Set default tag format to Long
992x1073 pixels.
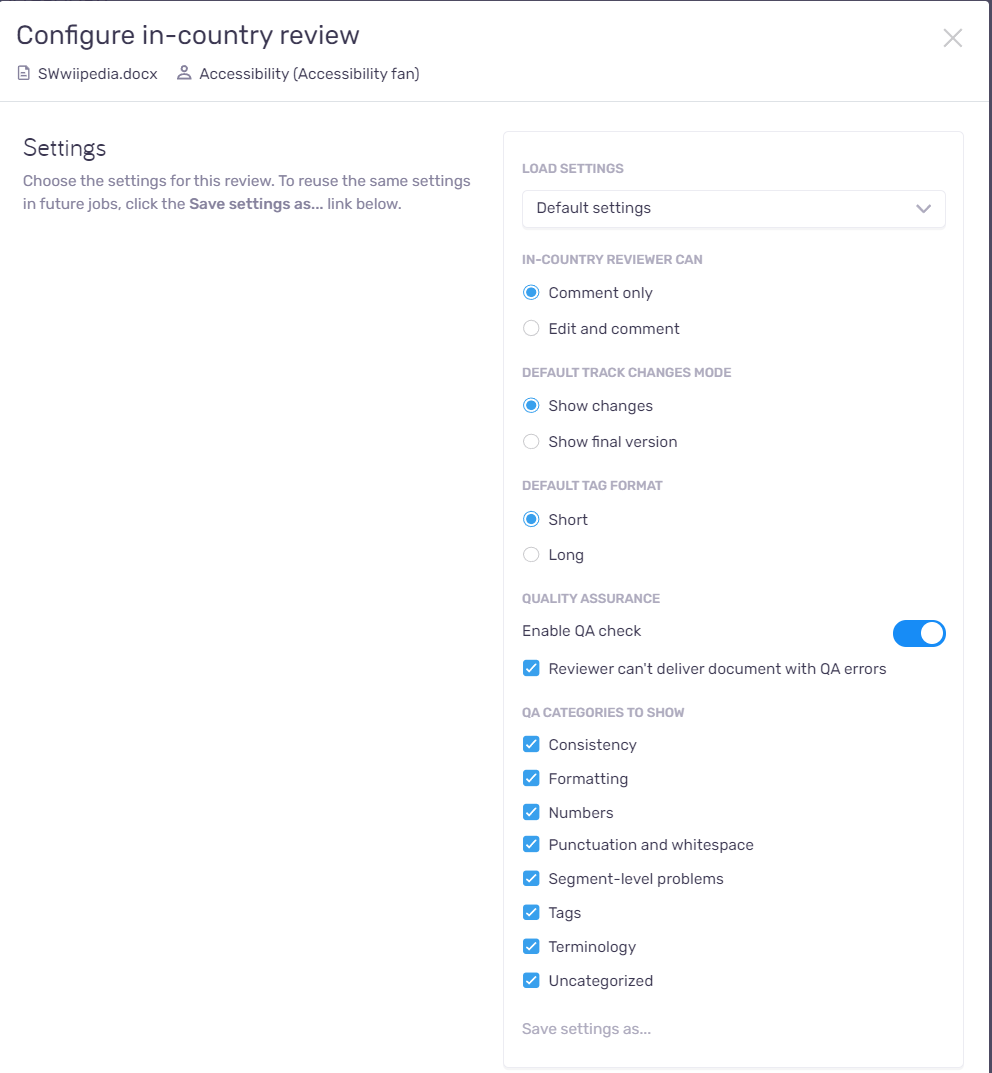[x=531, y=554]
